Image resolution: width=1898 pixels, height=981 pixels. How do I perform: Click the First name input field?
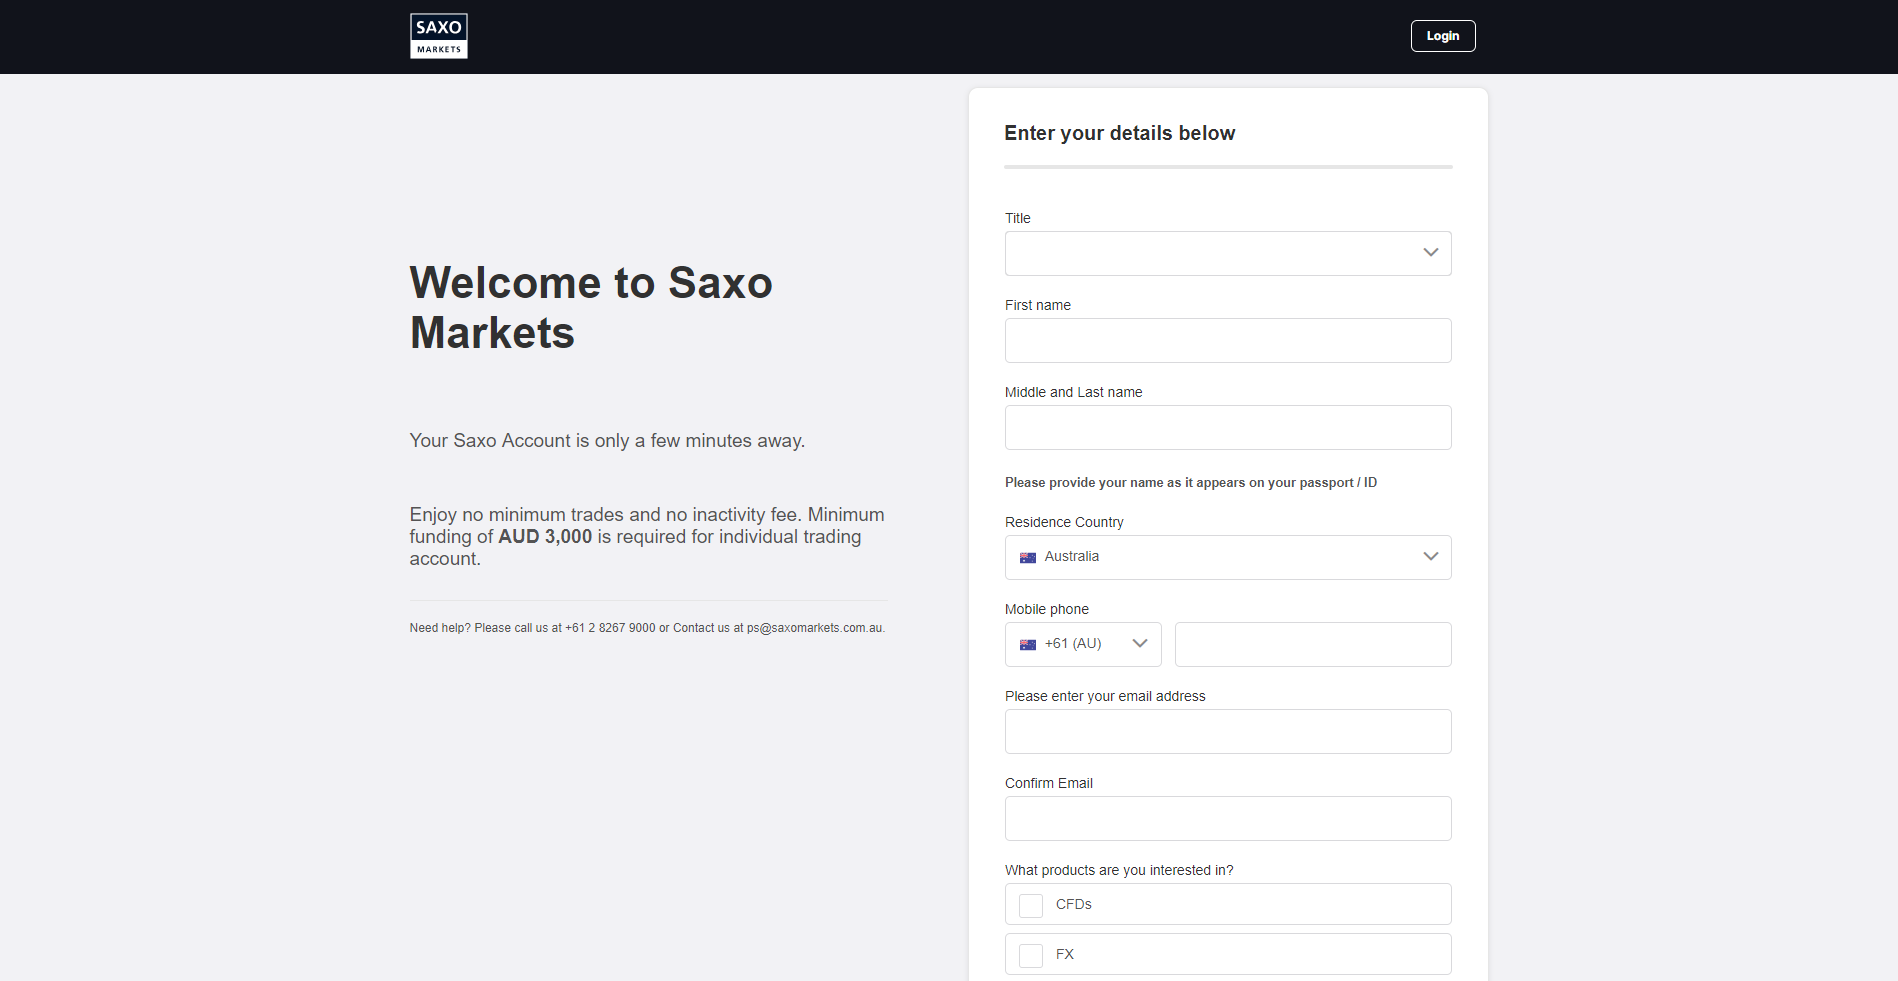click(1227, 340)
